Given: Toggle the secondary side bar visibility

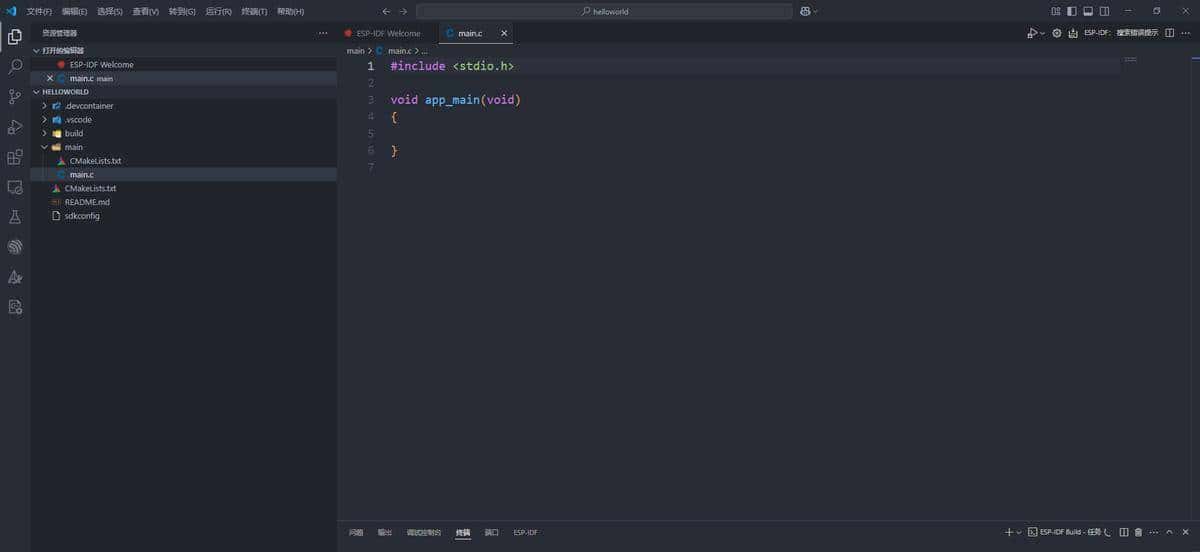Looking at the screenshot, I should [1104, 11].
